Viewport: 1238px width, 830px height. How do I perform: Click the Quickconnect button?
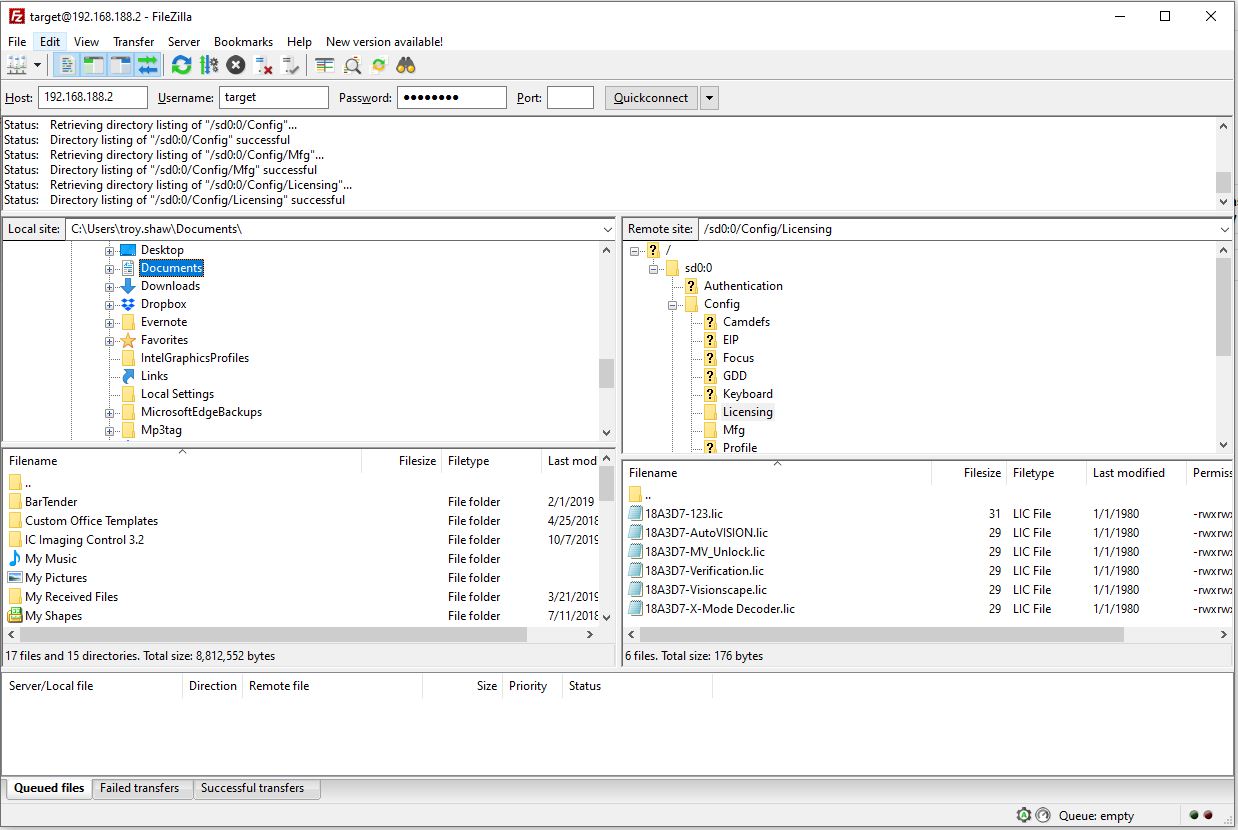pos(651,97)
